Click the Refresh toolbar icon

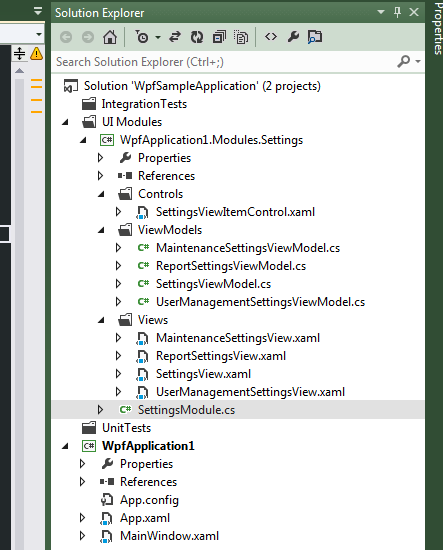click(197, 37)
